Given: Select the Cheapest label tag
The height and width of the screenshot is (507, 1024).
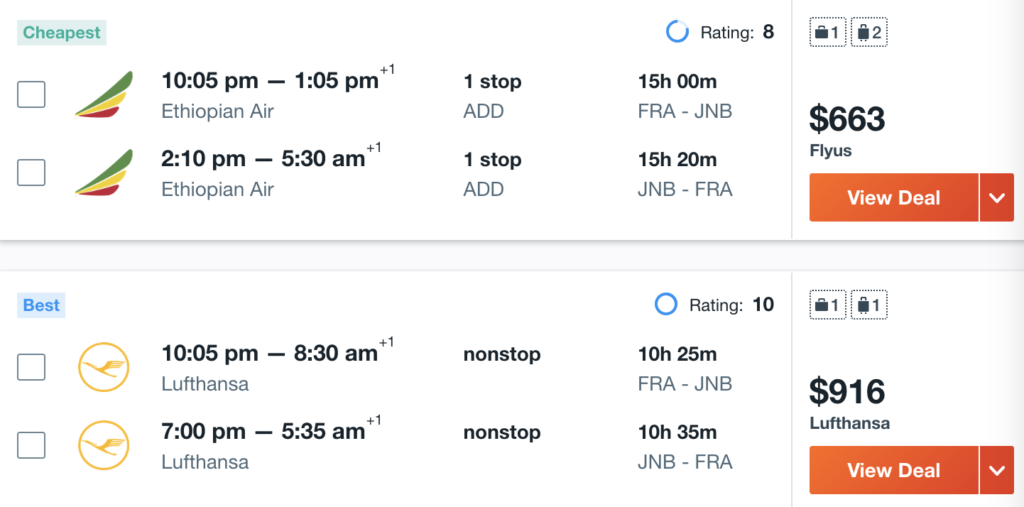Looking at the screenshot, I should (61, 33).
